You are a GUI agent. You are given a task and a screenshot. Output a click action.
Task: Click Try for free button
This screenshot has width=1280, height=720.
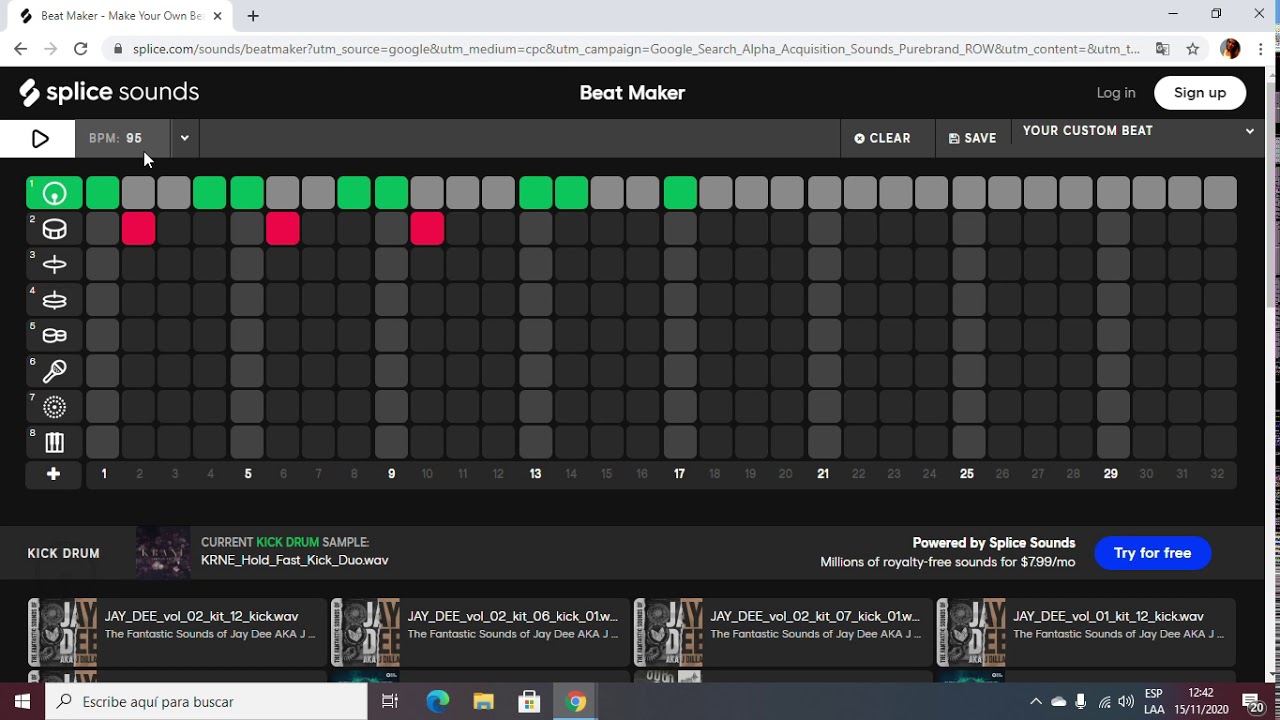tap(1152, 553)
